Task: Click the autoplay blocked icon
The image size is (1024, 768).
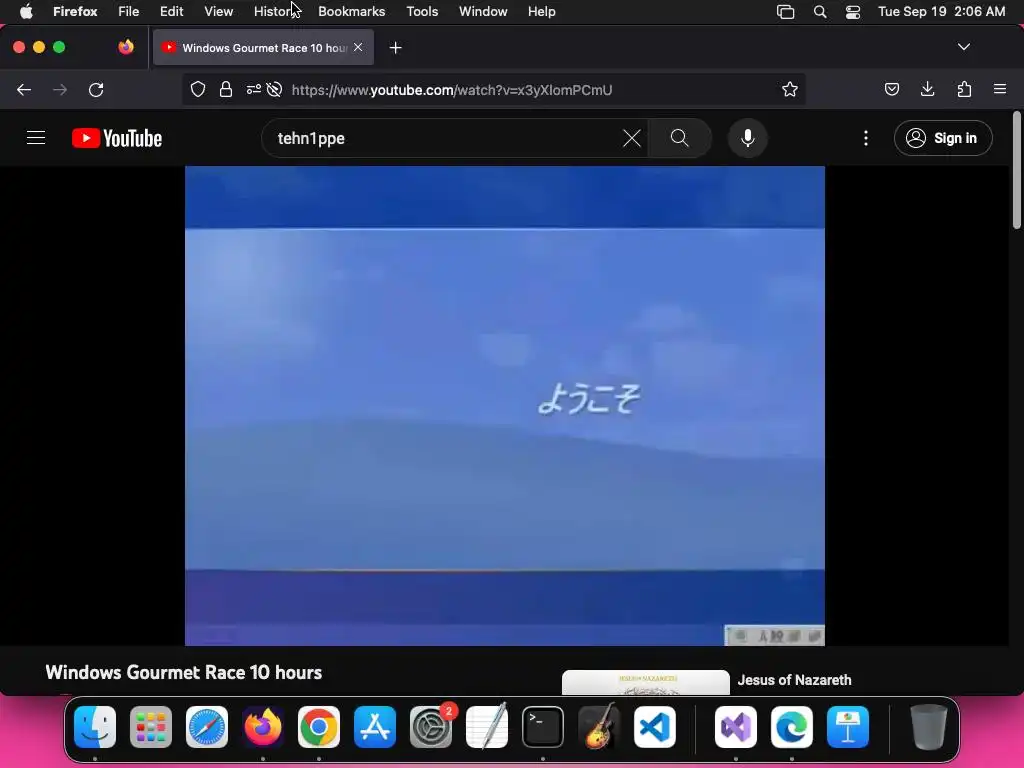Action: coord(274,89)
